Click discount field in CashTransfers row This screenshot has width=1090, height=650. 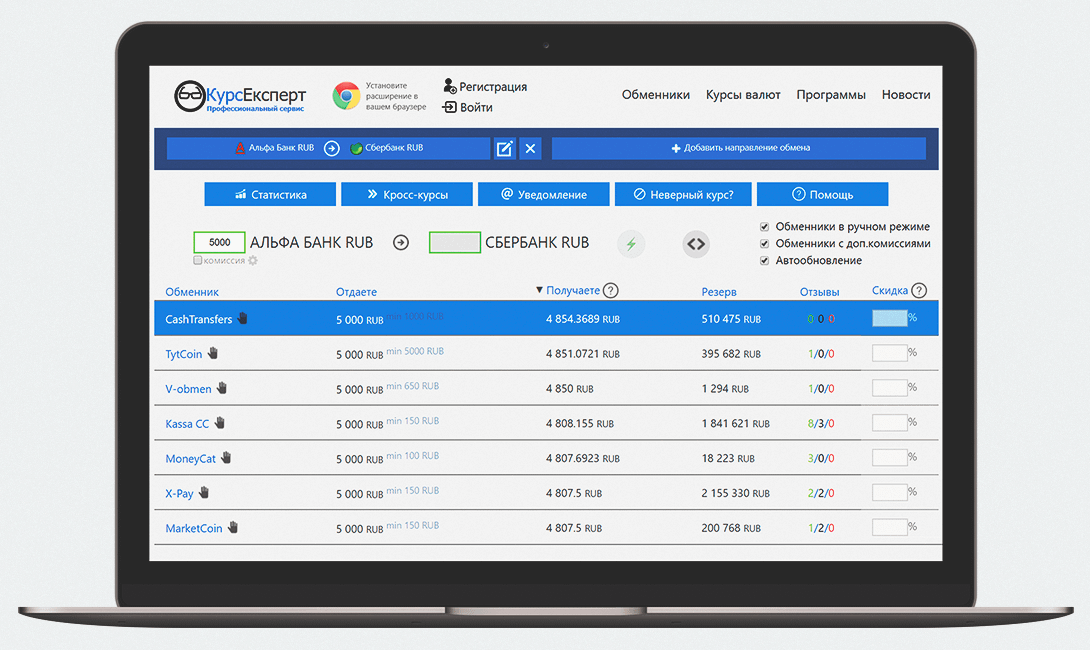890,318
